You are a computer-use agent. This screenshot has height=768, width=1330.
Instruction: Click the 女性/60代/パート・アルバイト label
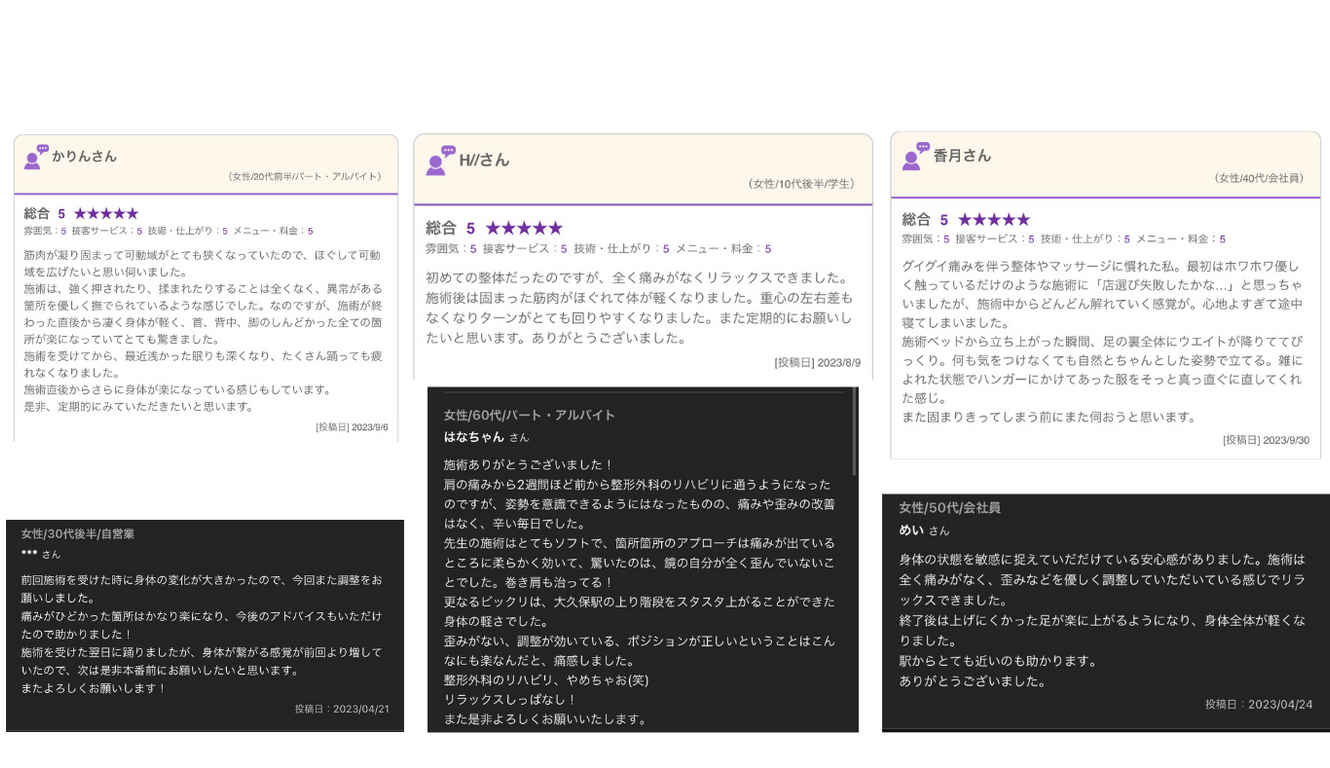click(529, 415)
